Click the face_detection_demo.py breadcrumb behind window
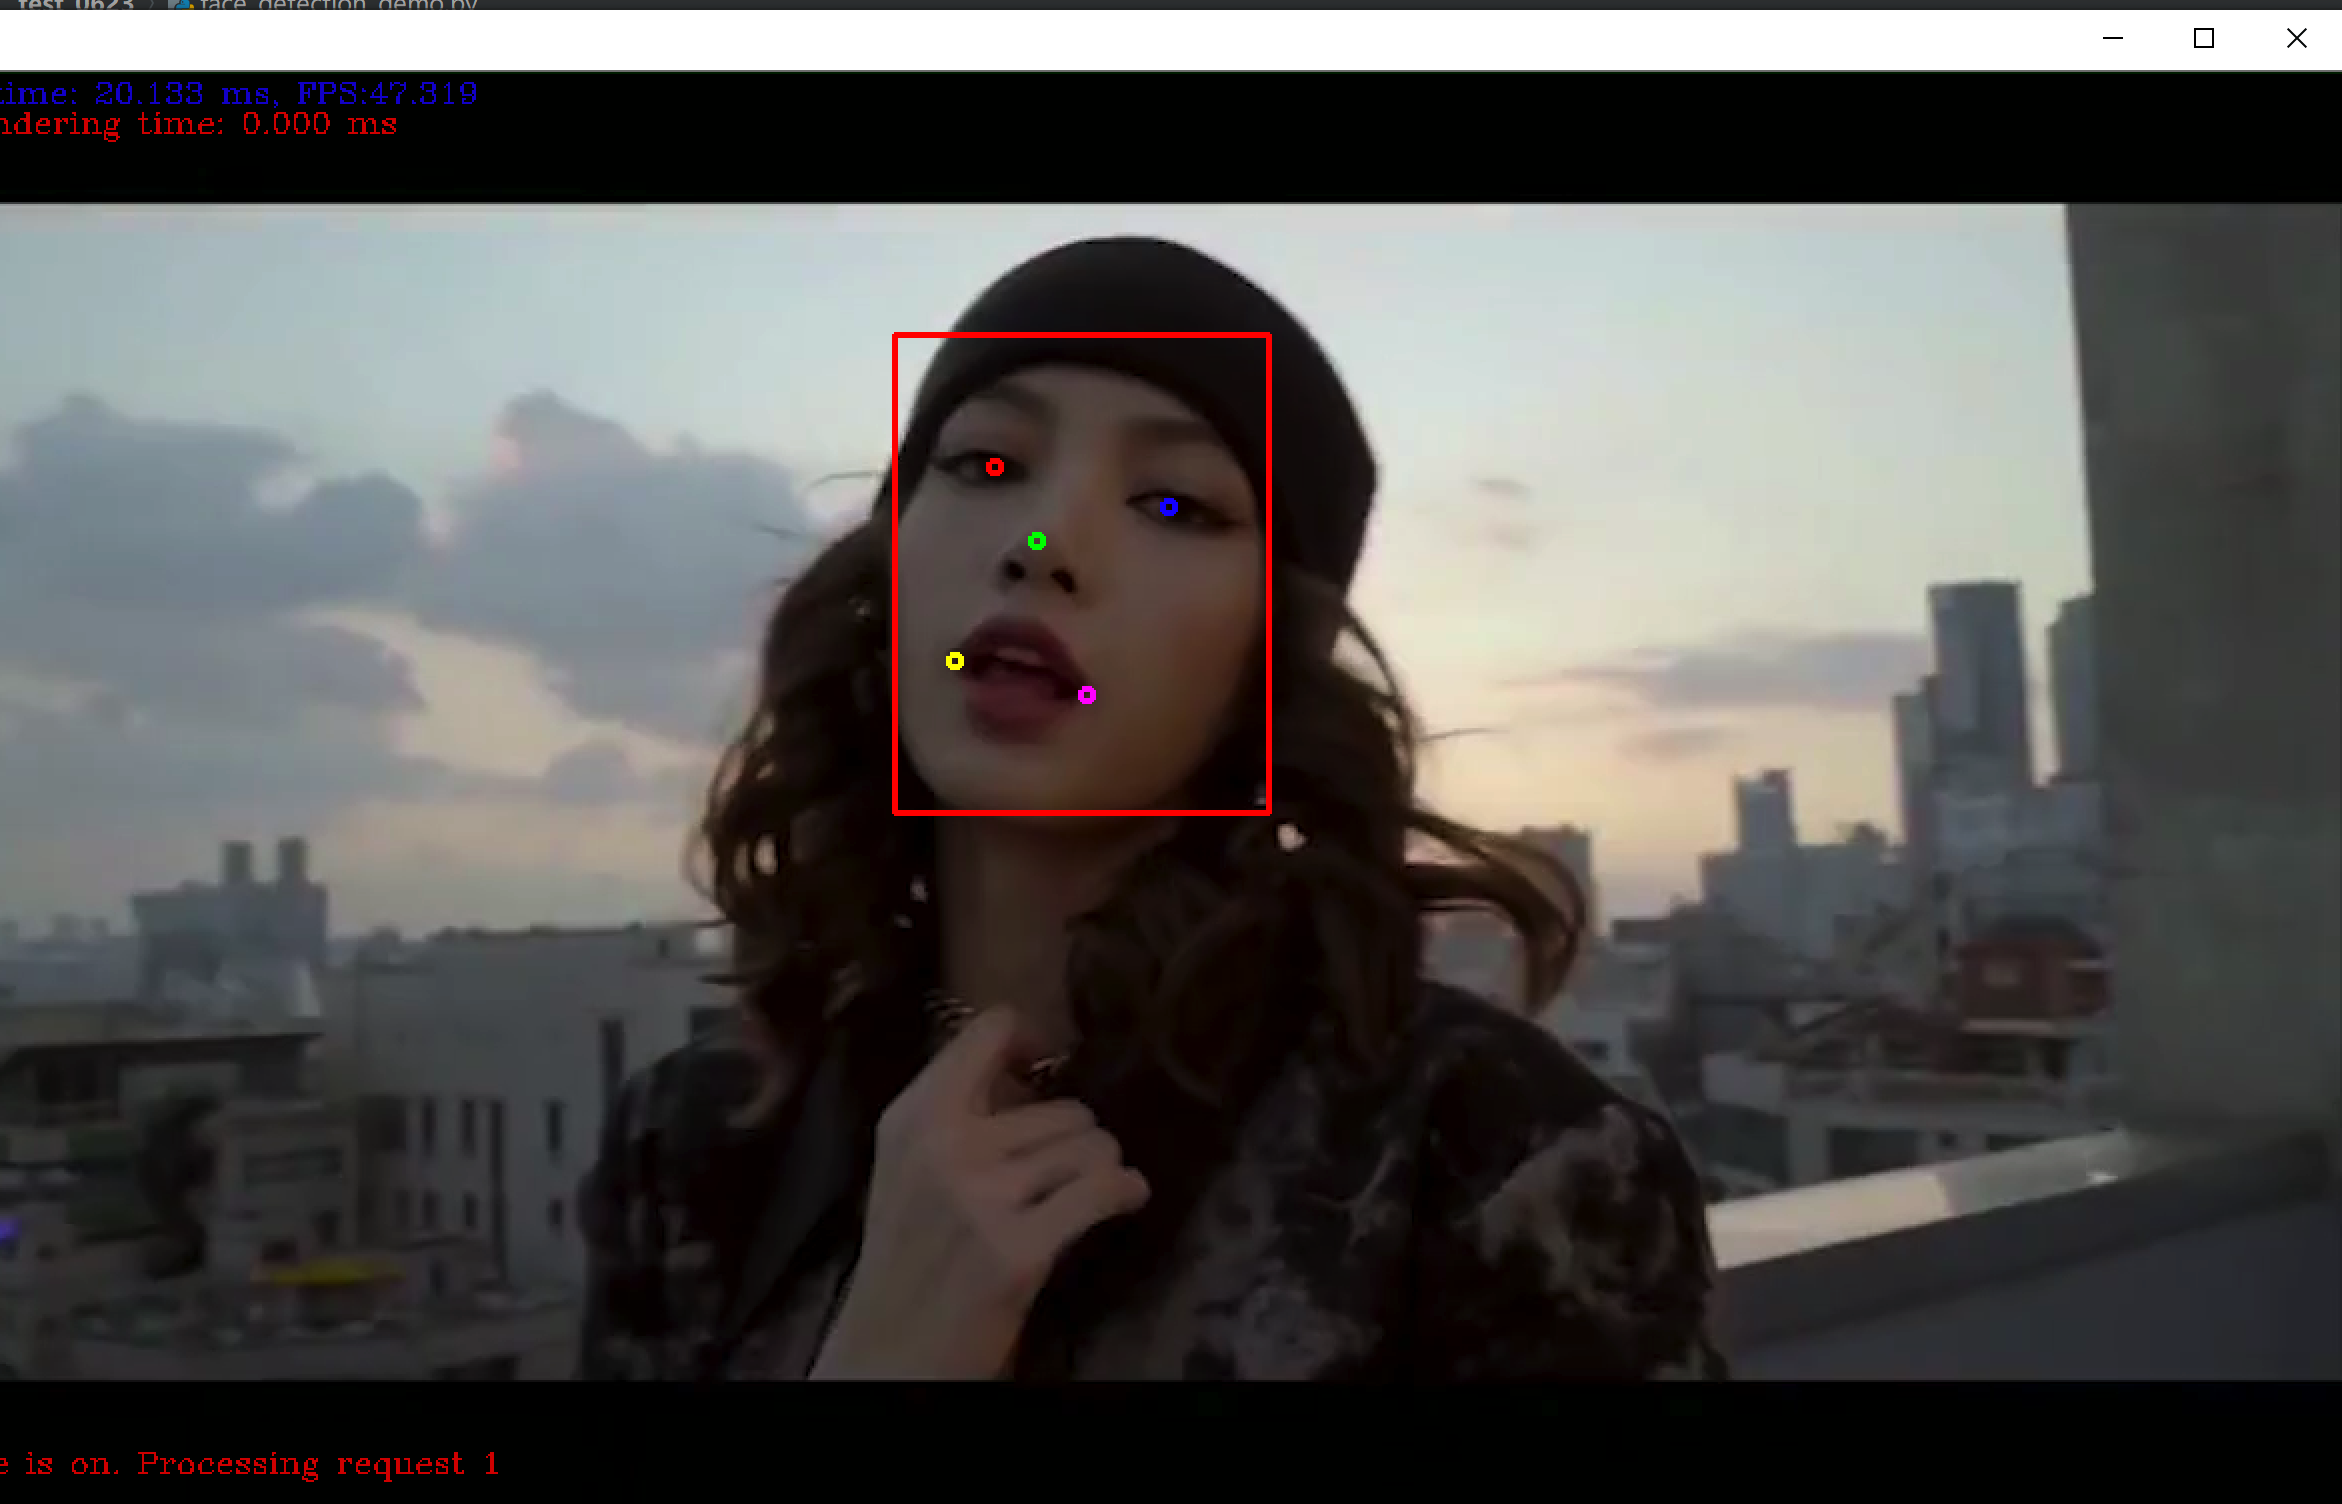The width and height of the screenshot is (2342, 1504). coord(338,5)
